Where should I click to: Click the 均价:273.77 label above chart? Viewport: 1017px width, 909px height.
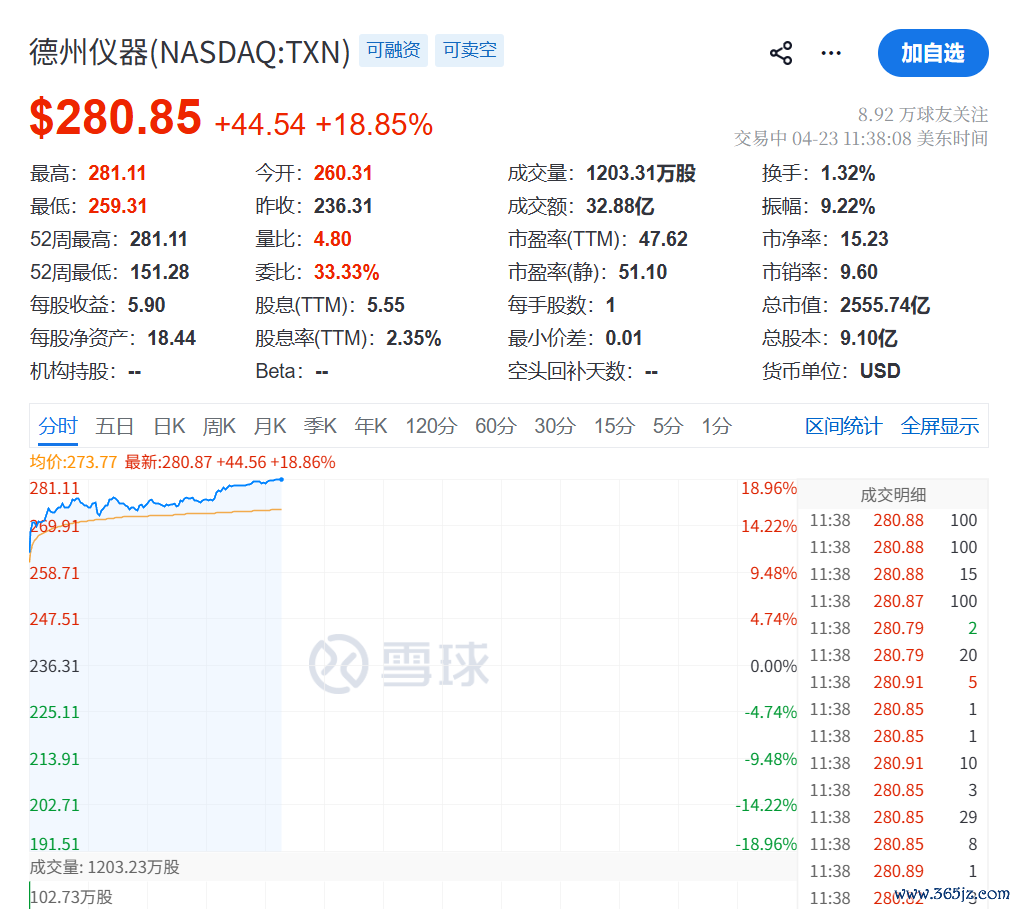pos(73,462)
